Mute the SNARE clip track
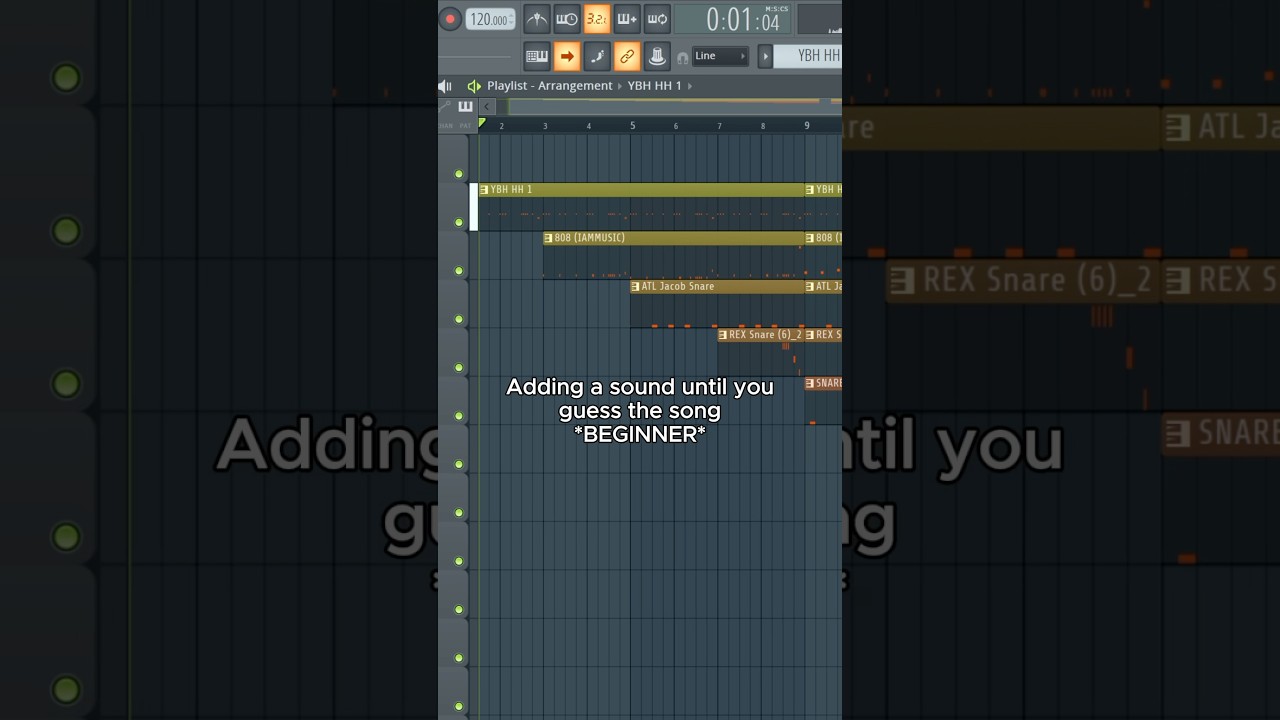The width and height of the screenshot is (1280, 720). pyautogui.click(x=459, y=416)
